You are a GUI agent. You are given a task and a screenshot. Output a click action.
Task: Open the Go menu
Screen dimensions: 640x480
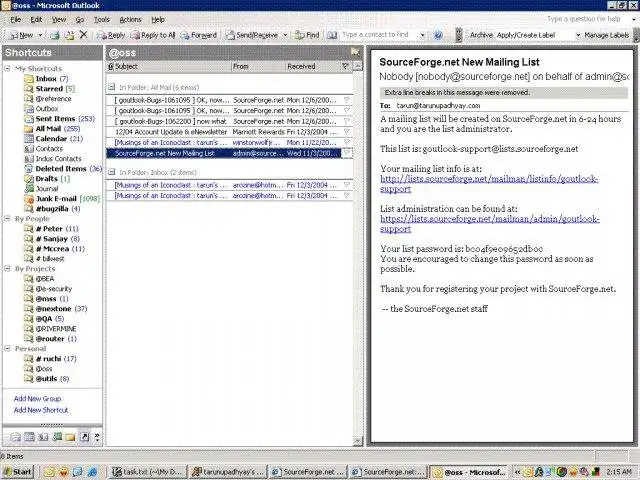[x=80, y=19]
